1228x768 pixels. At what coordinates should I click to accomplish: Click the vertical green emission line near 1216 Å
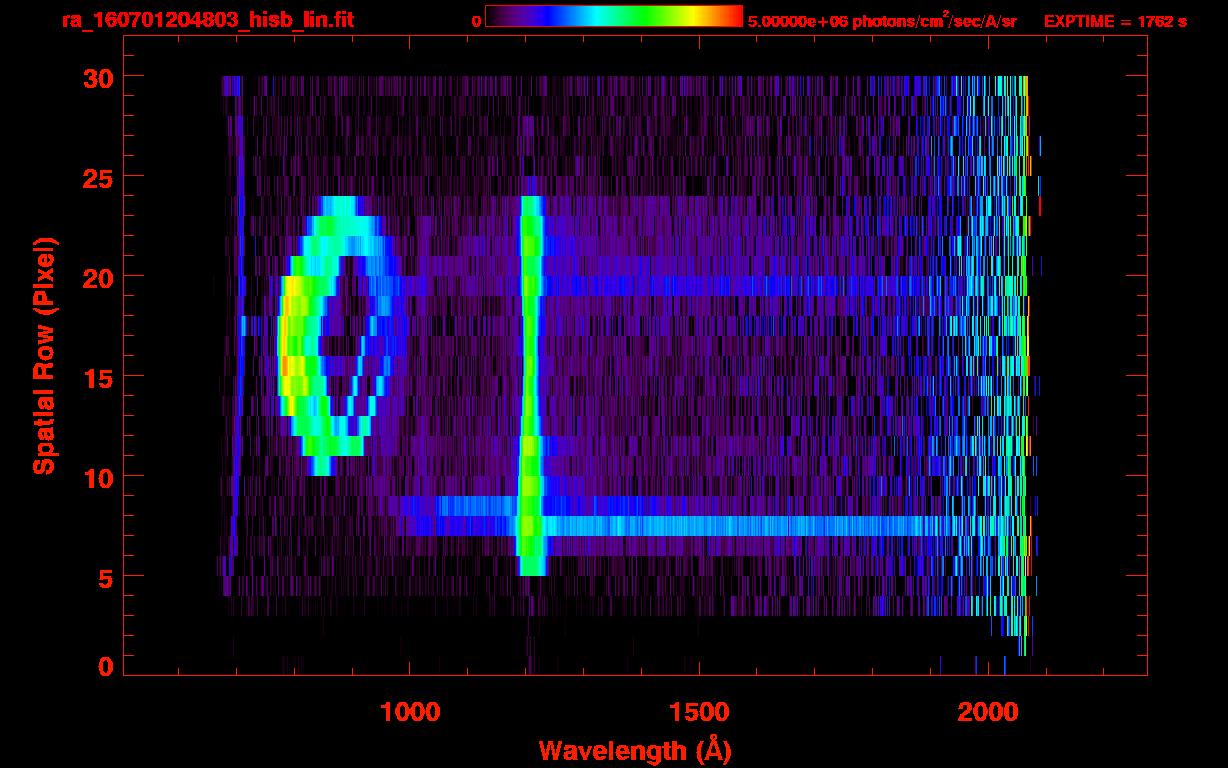click(x=530, y=386)
